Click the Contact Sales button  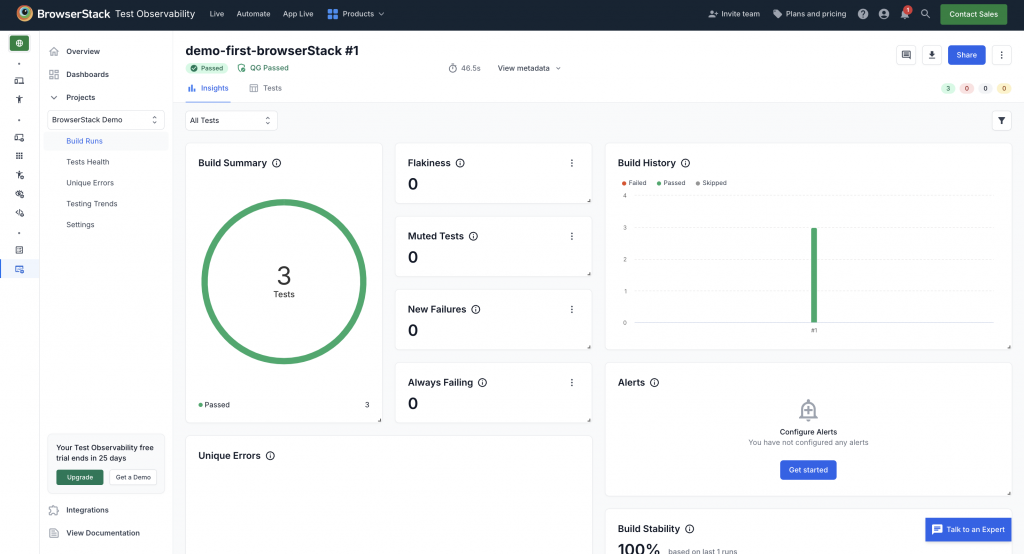(x=973, y=14)
